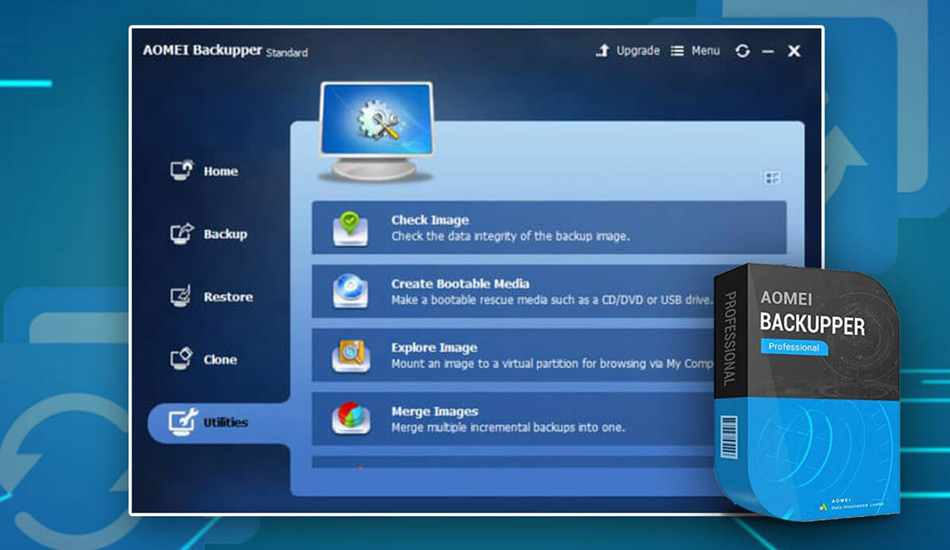Image resolution: width=950 pixels, height=550 pixels.
Task: Switch to the Restore section
Action: [211, 297]
